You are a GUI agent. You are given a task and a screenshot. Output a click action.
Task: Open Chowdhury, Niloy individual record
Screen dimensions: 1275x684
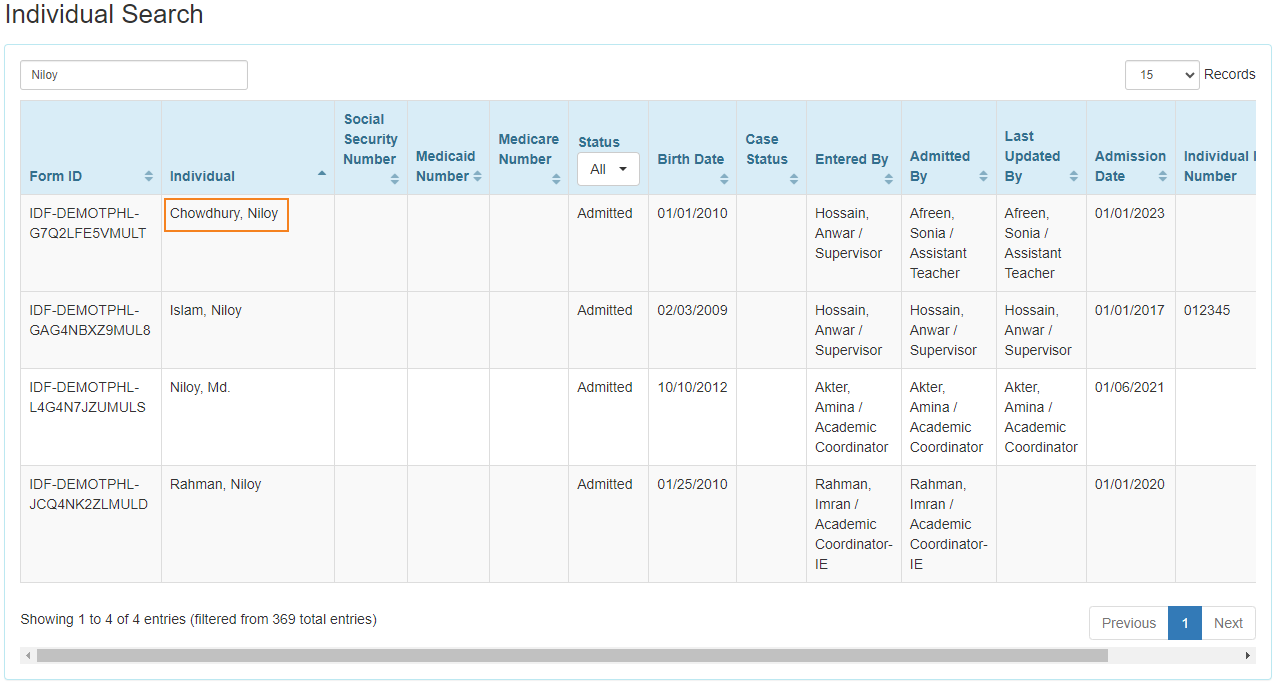click(x=224, y=213)
